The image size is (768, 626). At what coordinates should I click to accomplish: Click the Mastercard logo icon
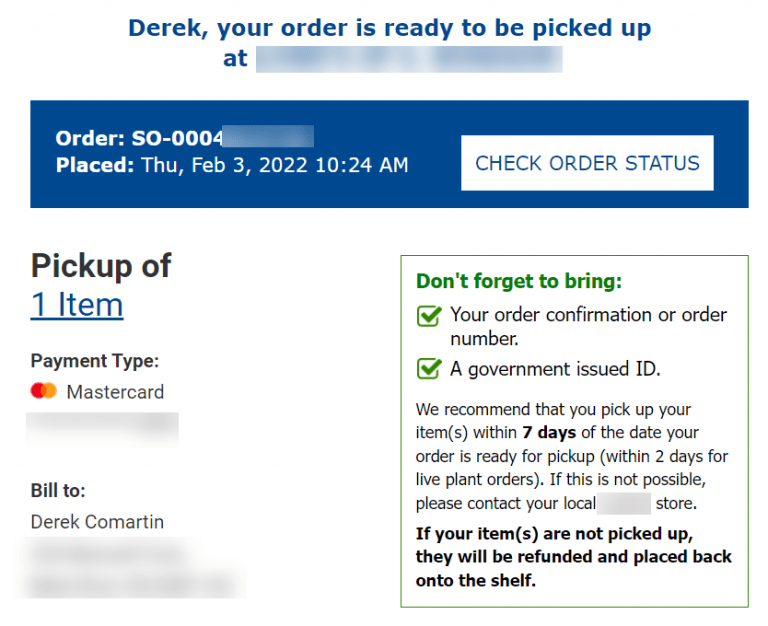(x=44, y=391)
